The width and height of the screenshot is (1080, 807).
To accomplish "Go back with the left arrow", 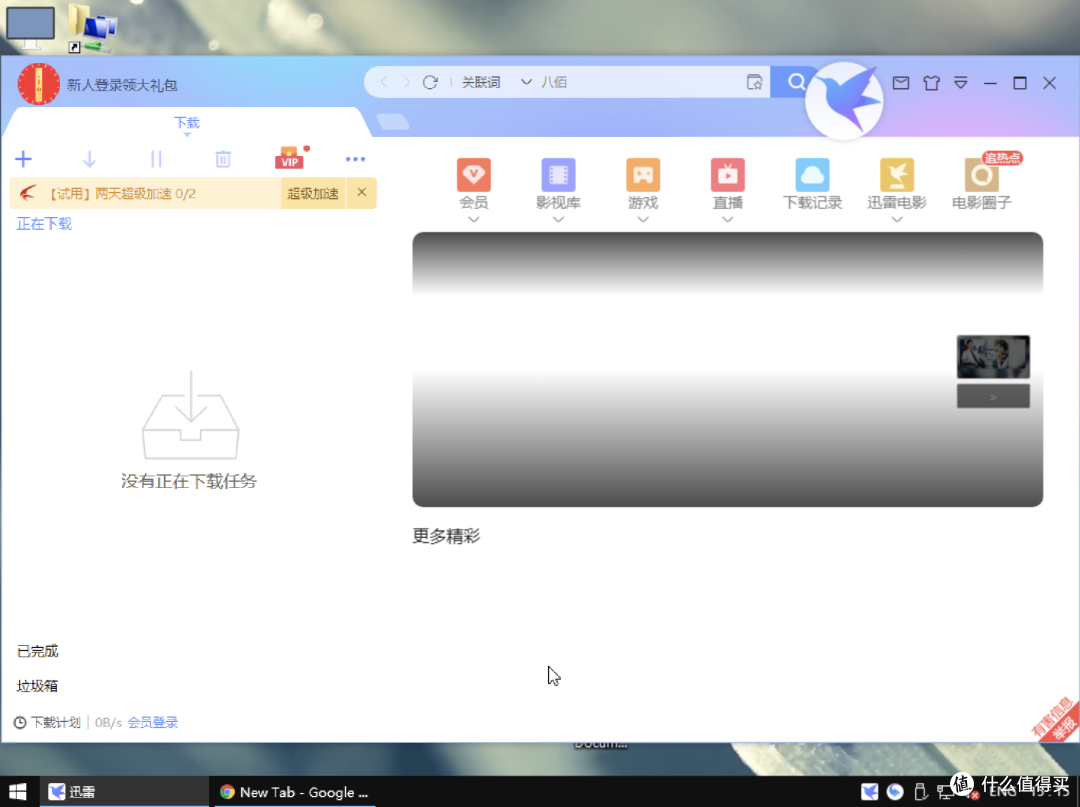I will tap(384, 82).
